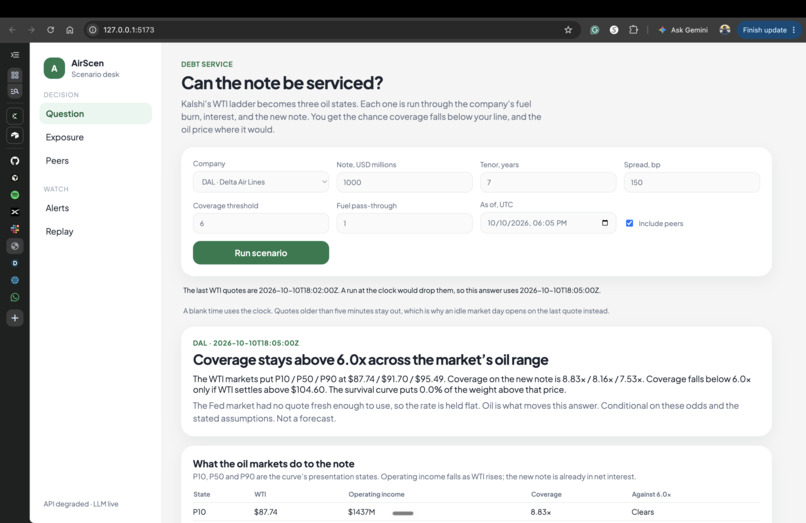
Task: Click the white S extension icon
Action: pyautogui.click(x=614, y=30)
